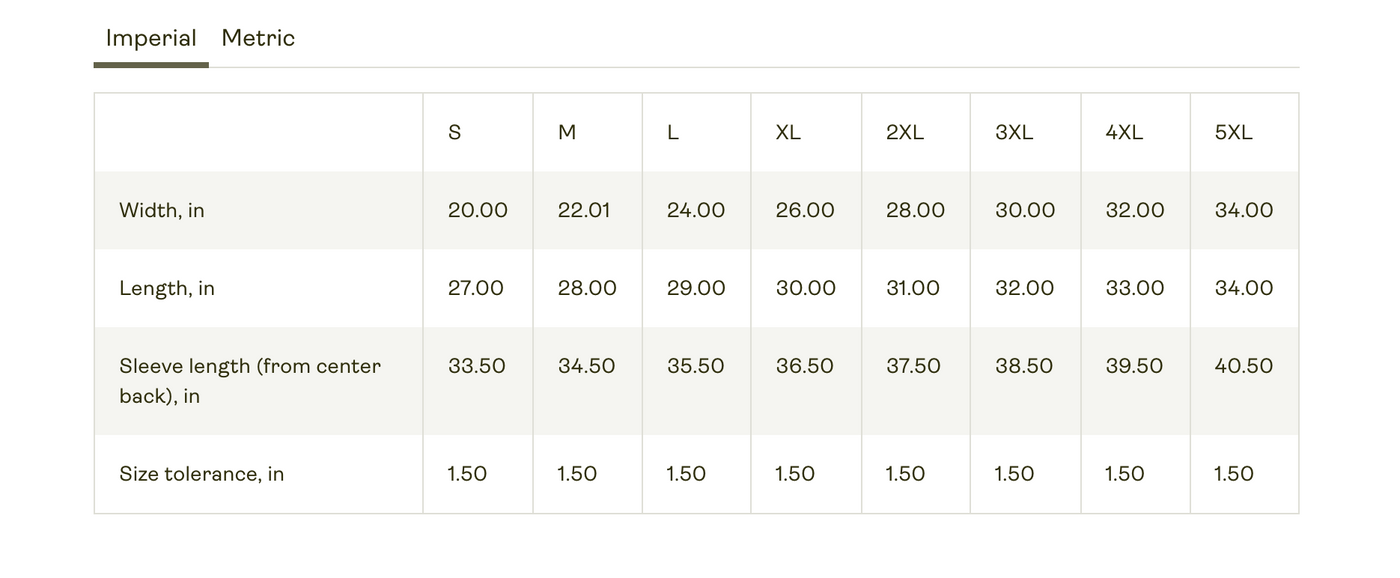
Task: Click the 3XL size column header
Action: [x=1014, y=132]
